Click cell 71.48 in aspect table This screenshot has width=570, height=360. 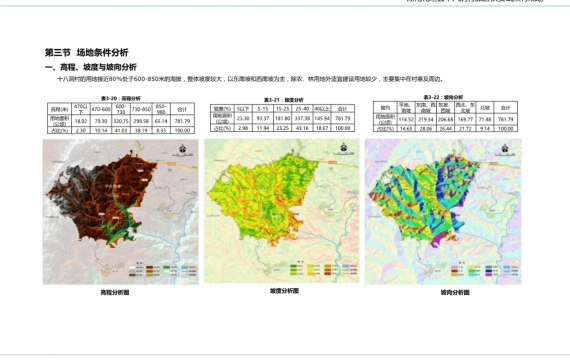(485, 119)
